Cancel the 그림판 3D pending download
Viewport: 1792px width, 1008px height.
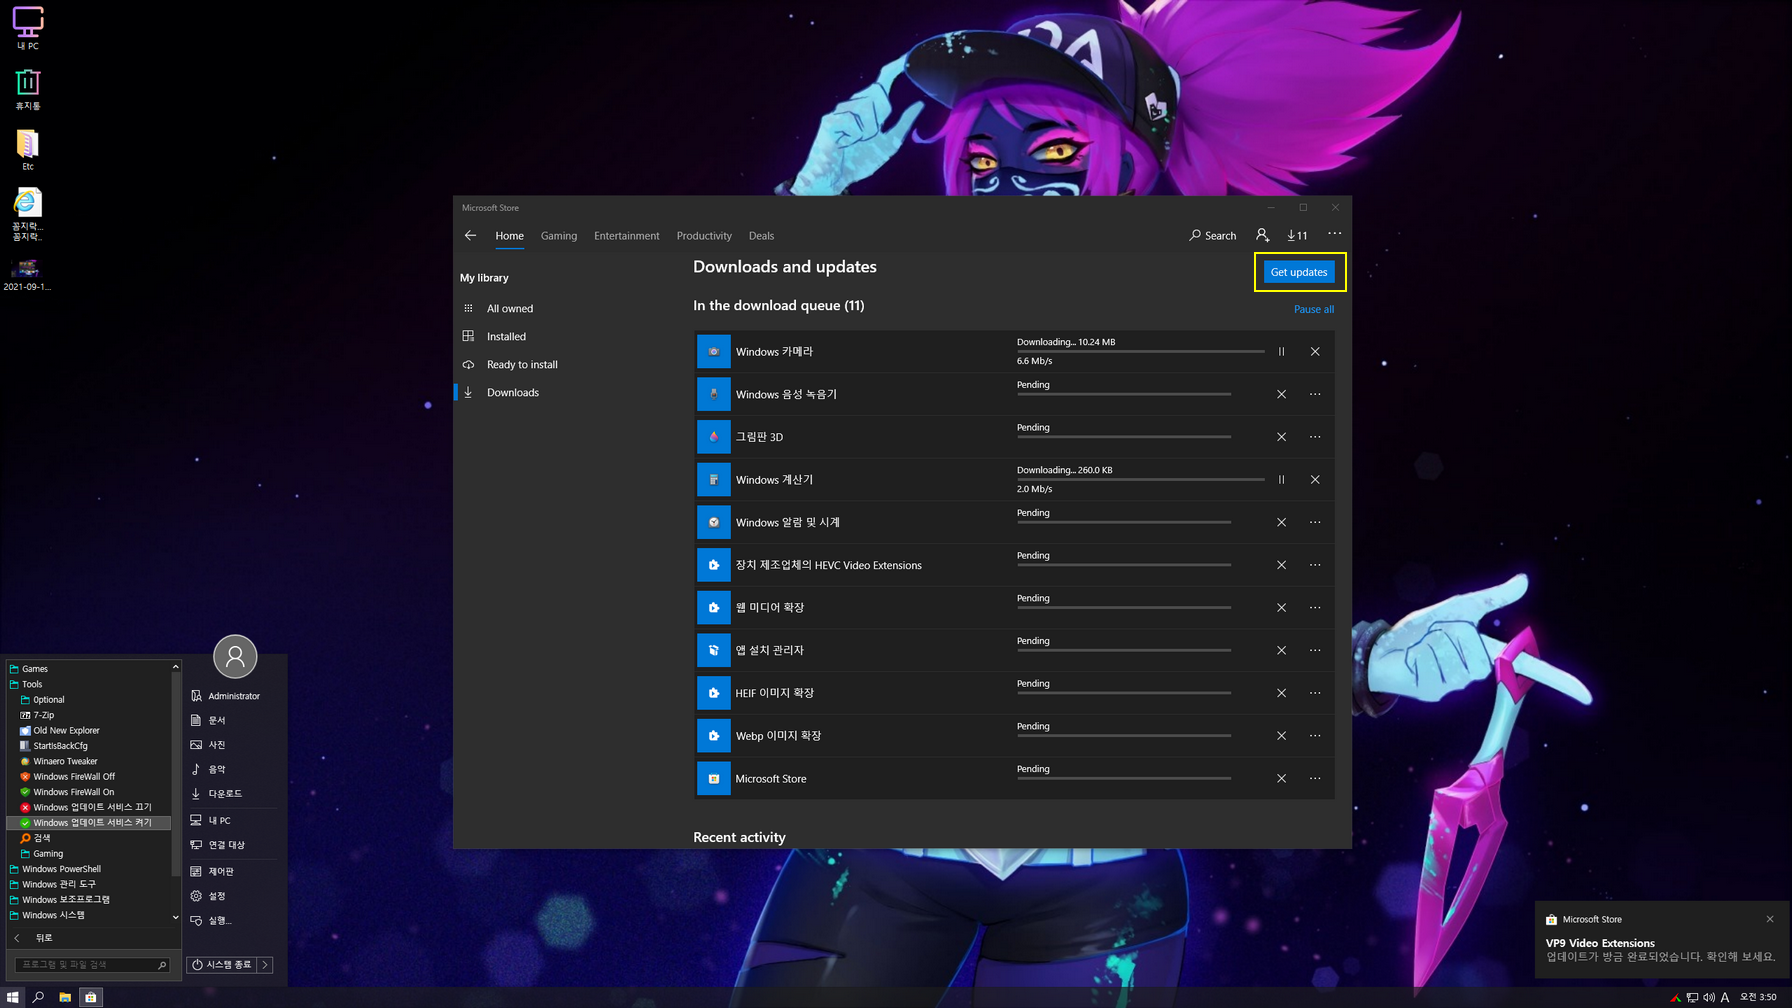pos(1281,437)
